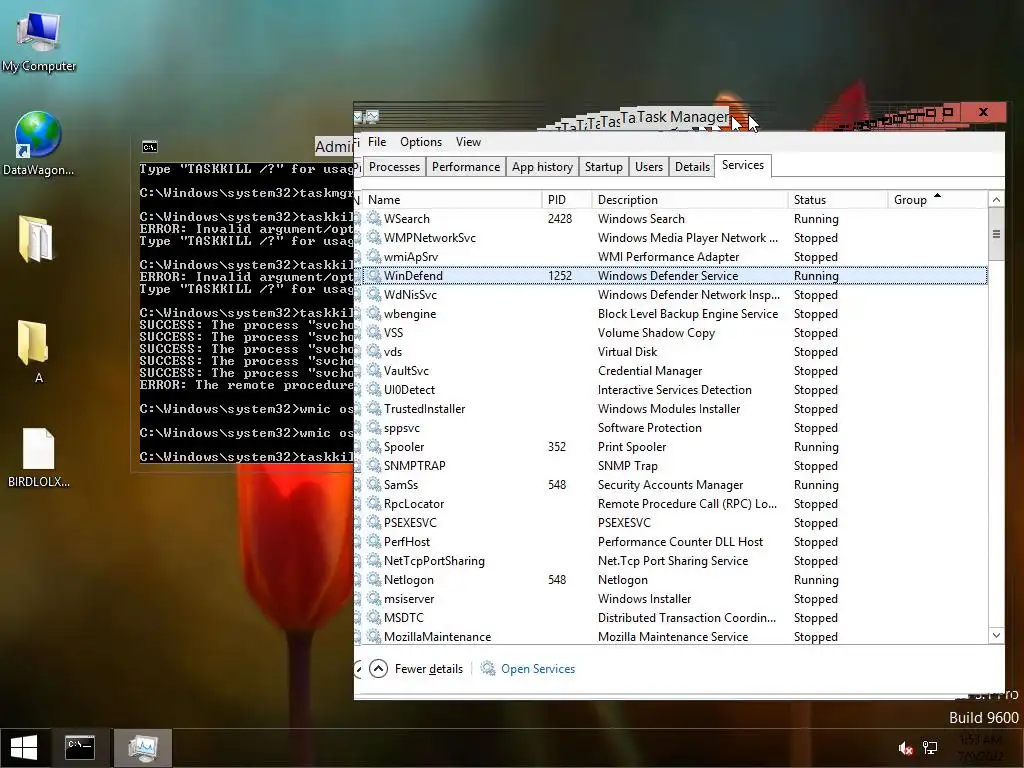Switch to Task Manager taskbar button
The image size is (1024, 768).
(143, 748)
